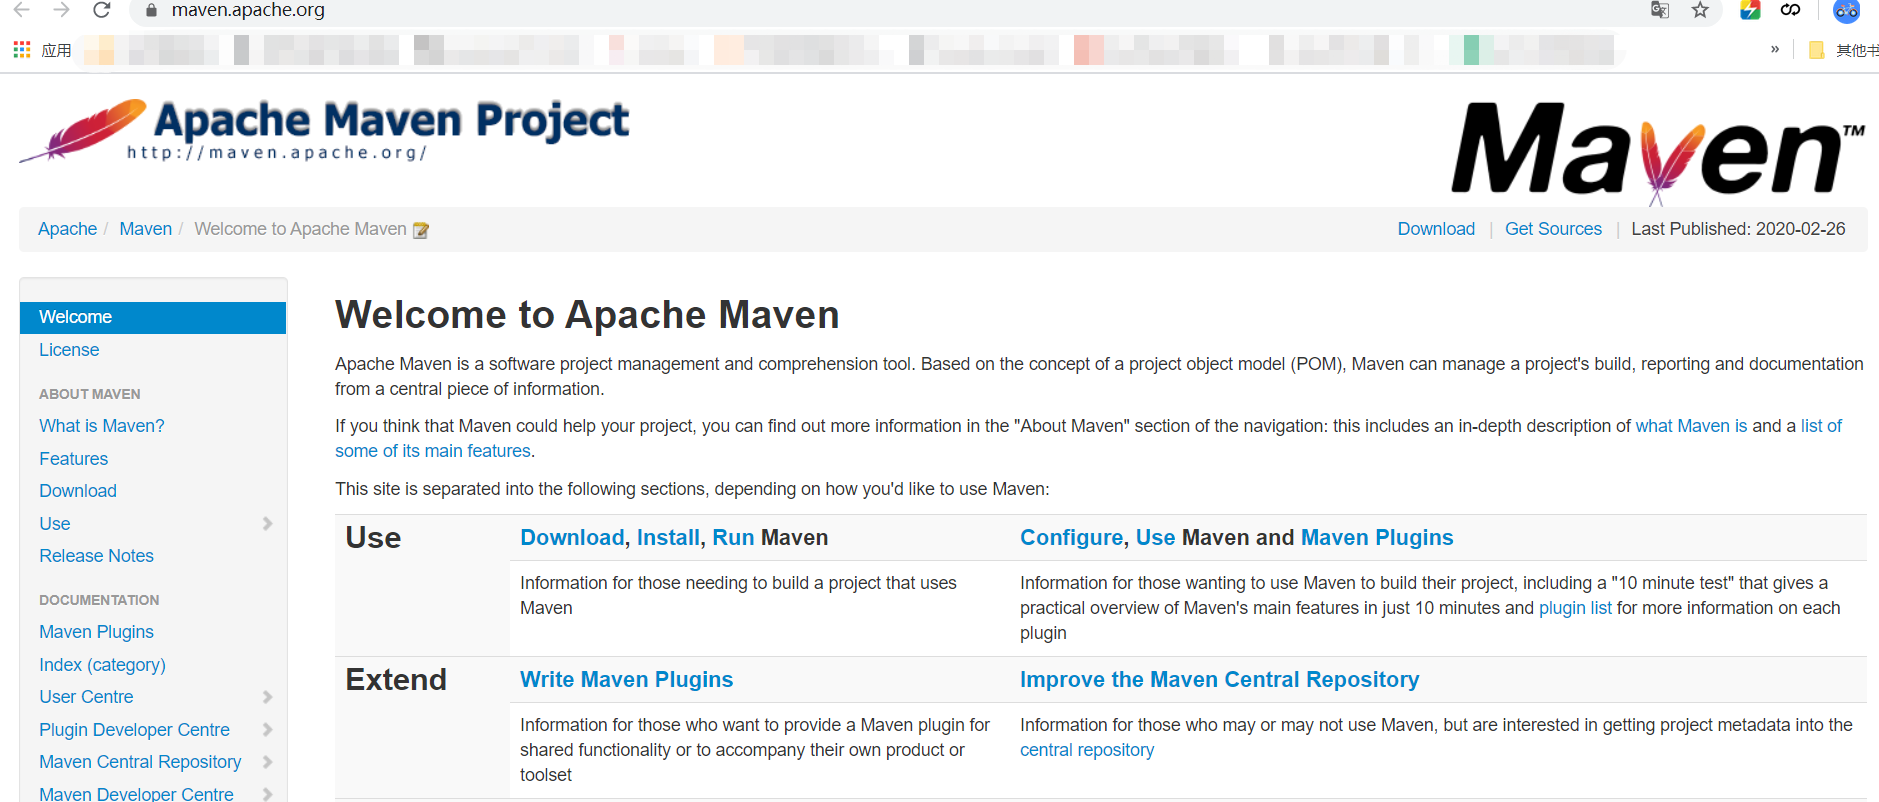The height and width of the screenshot is (802, 1879).
Task: Click the browser back arrow
Action: (21, 10)
